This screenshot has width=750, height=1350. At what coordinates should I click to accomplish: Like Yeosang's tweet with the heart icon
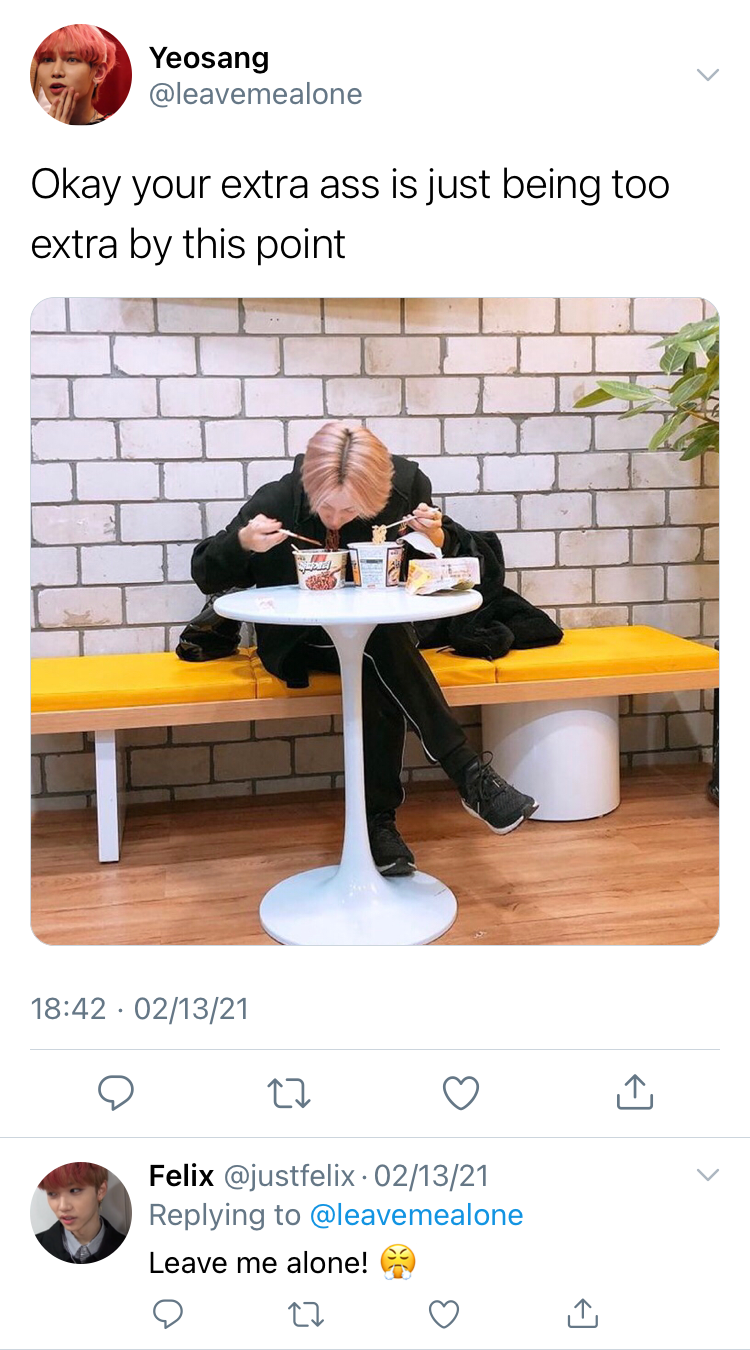tap(461, 1093)
